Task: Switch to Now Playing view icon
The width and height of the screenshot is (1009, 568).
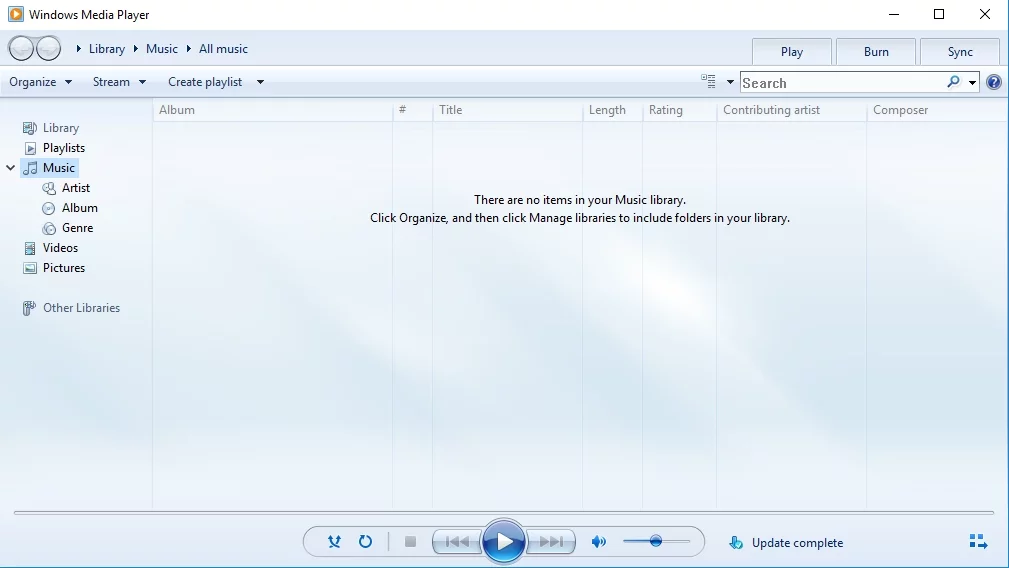Action: tap(978, 542)
